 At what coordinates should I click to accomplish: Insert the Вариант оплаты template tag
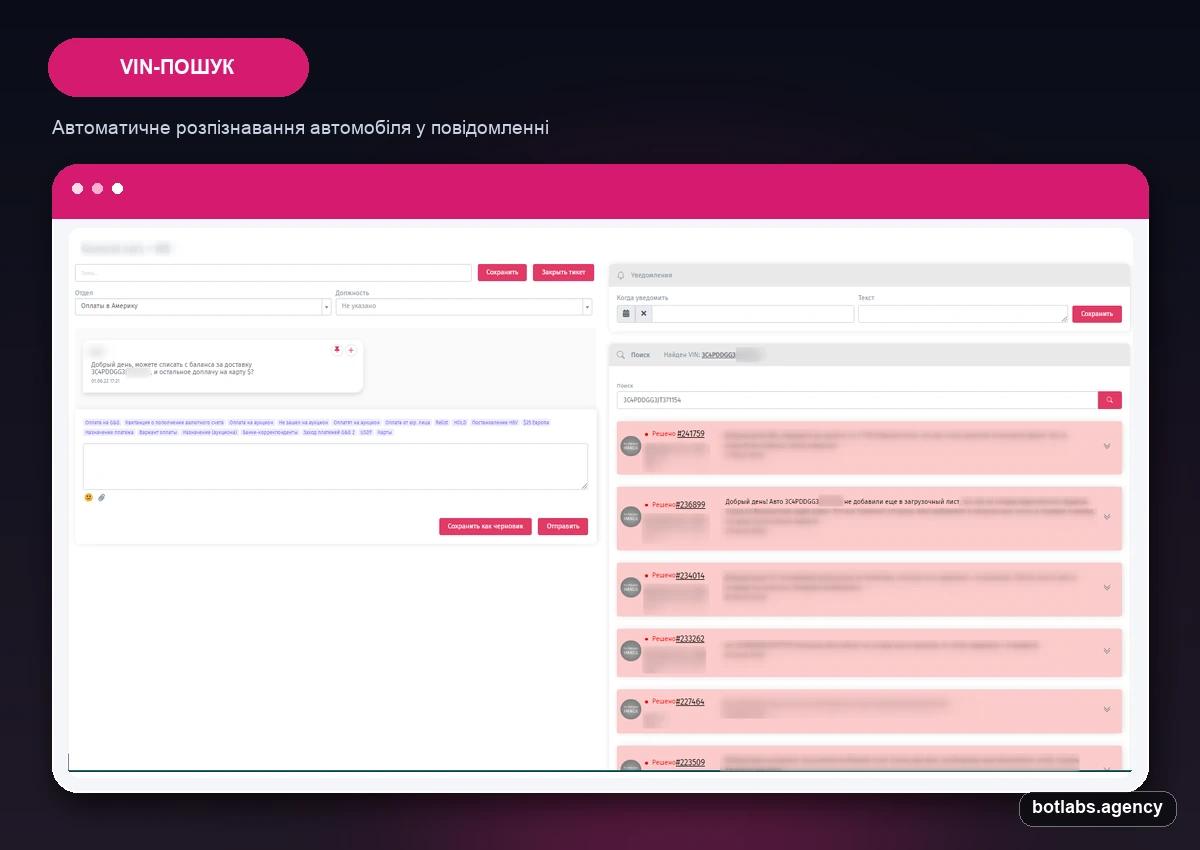click(x=158, y=432)
